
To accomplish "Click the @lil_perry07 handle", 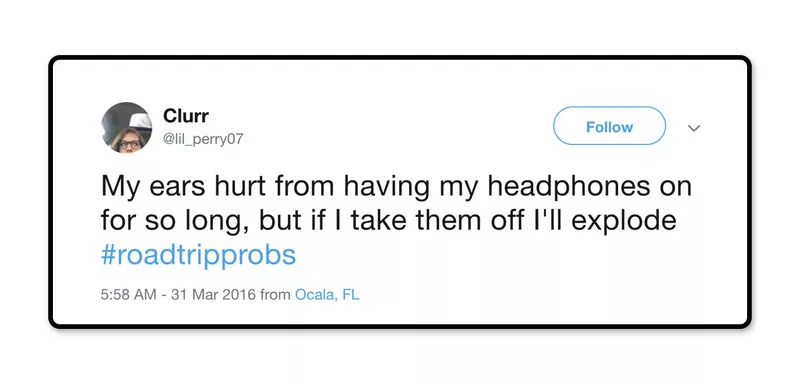I will pos(203,138).
